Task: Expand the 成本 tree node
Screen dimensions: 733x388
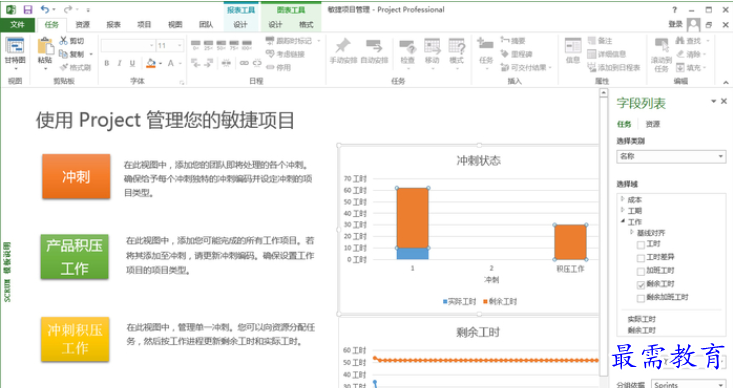Action: point(623,199)
